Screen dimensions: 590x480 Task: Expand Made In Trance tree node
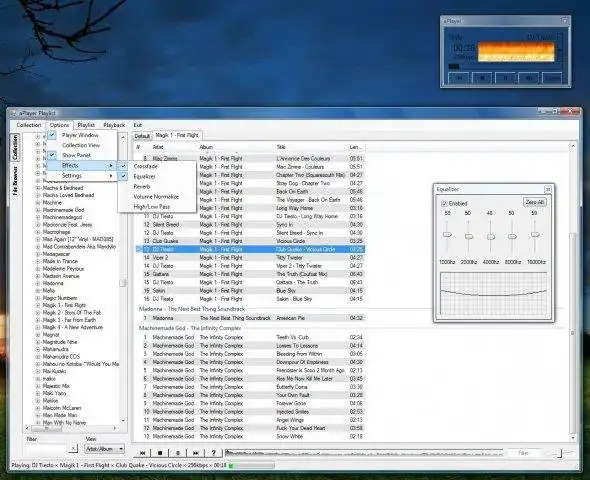pyautogui.click(x=38, y=261)
